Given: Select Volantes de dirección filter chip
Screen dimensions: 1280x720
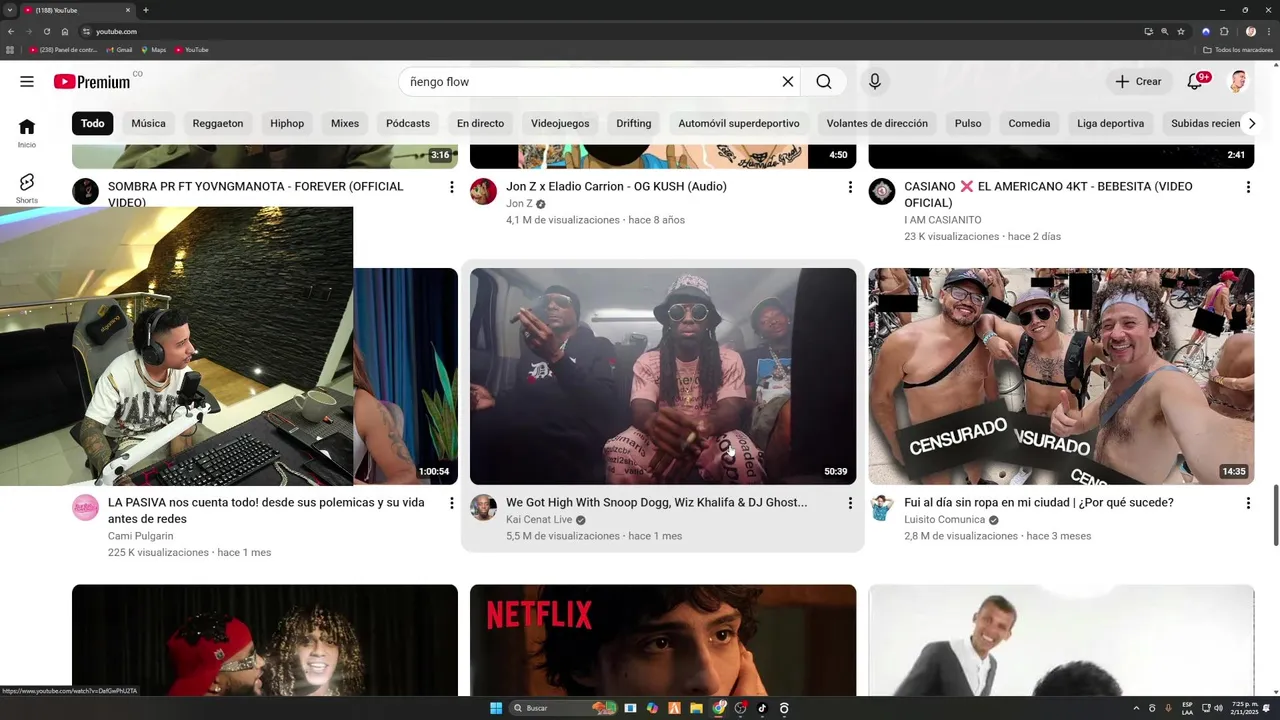Looking at the screenshot, I should [877, 124].
